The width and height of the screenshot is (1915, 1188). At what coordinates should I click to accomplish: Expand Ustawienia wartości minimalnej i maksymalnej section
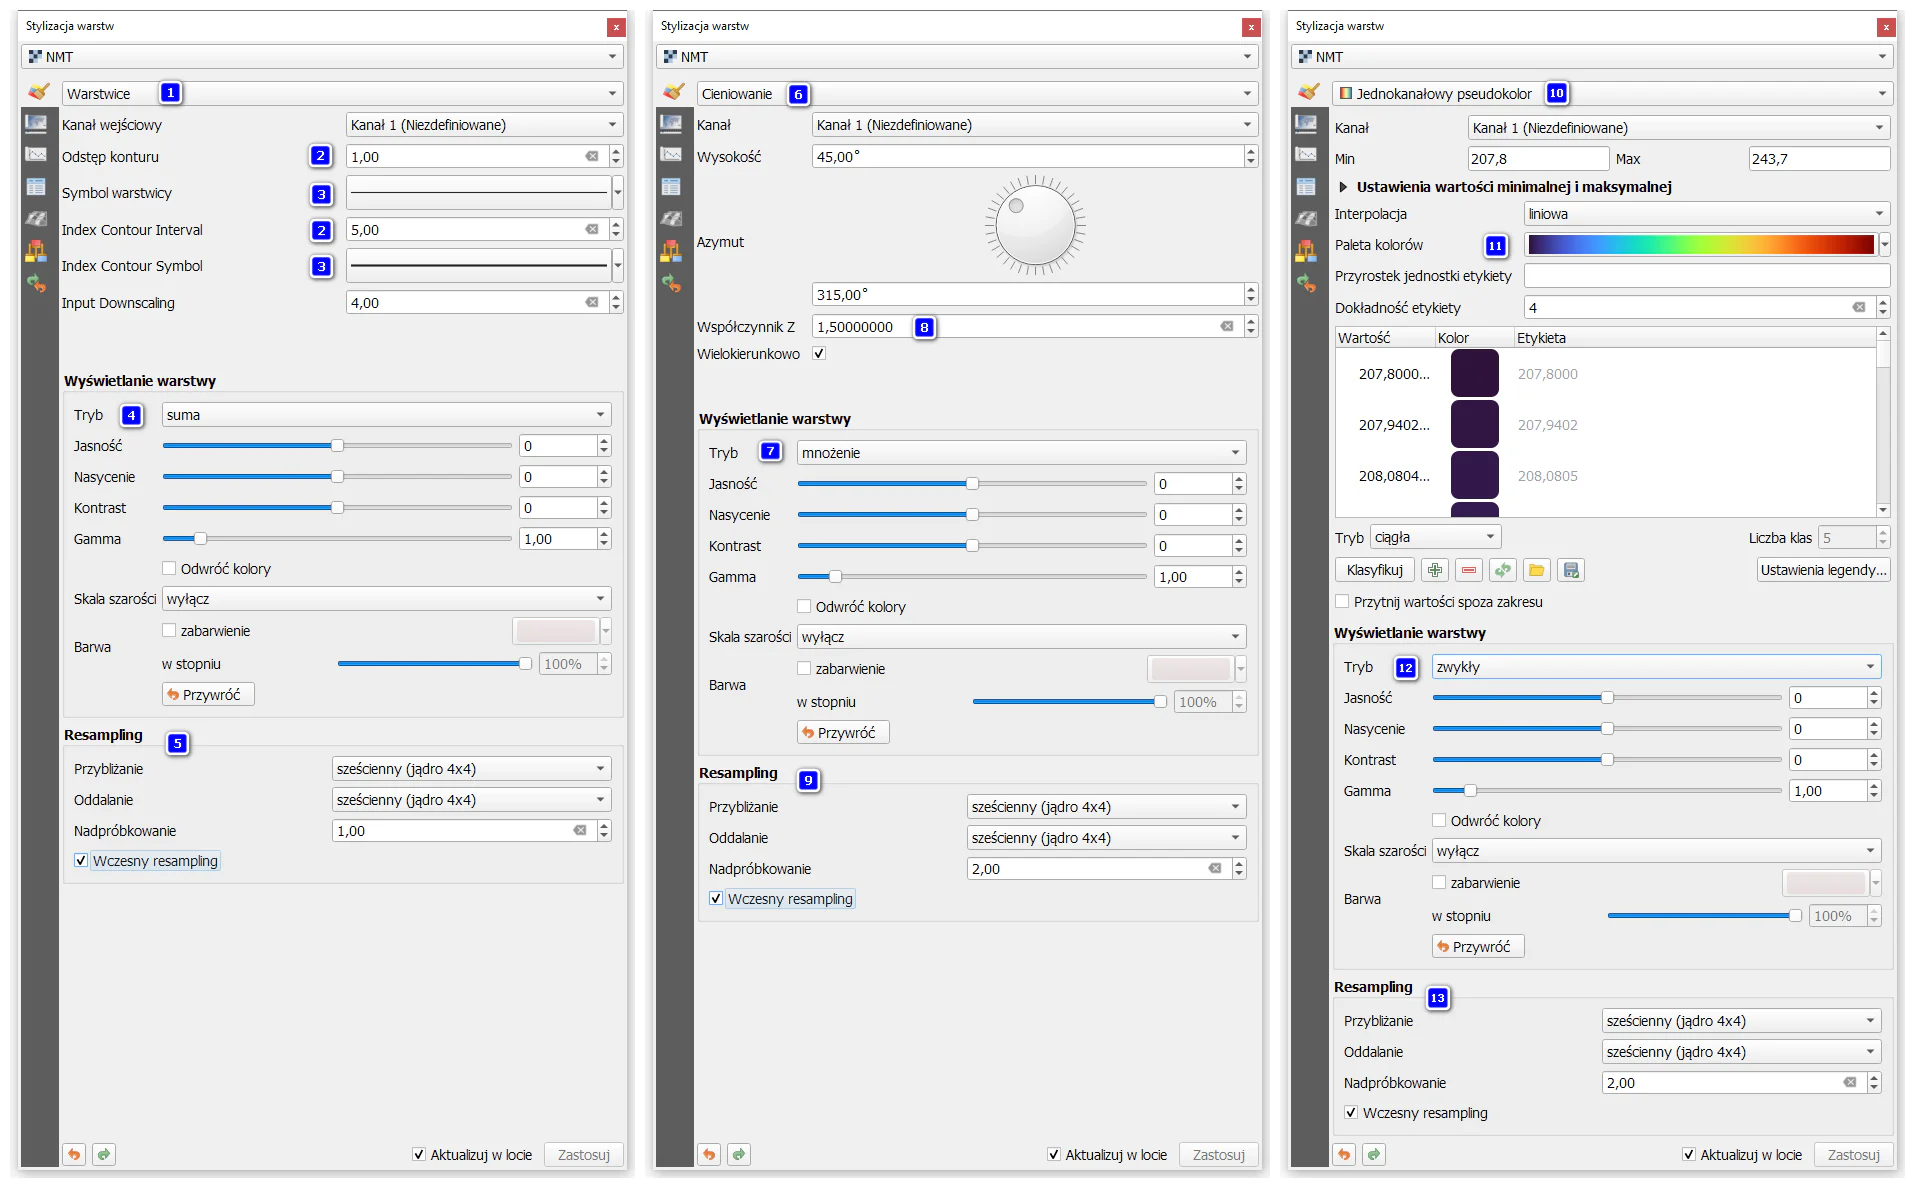(x=1343, y=187)
